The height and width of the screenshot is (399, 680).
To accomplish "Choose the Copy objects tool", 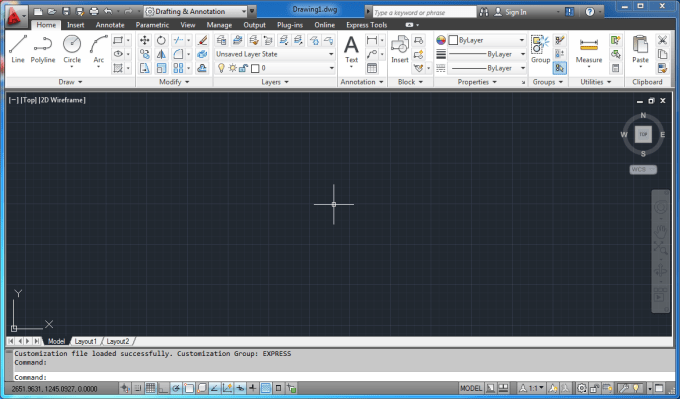I will [144, 54].
